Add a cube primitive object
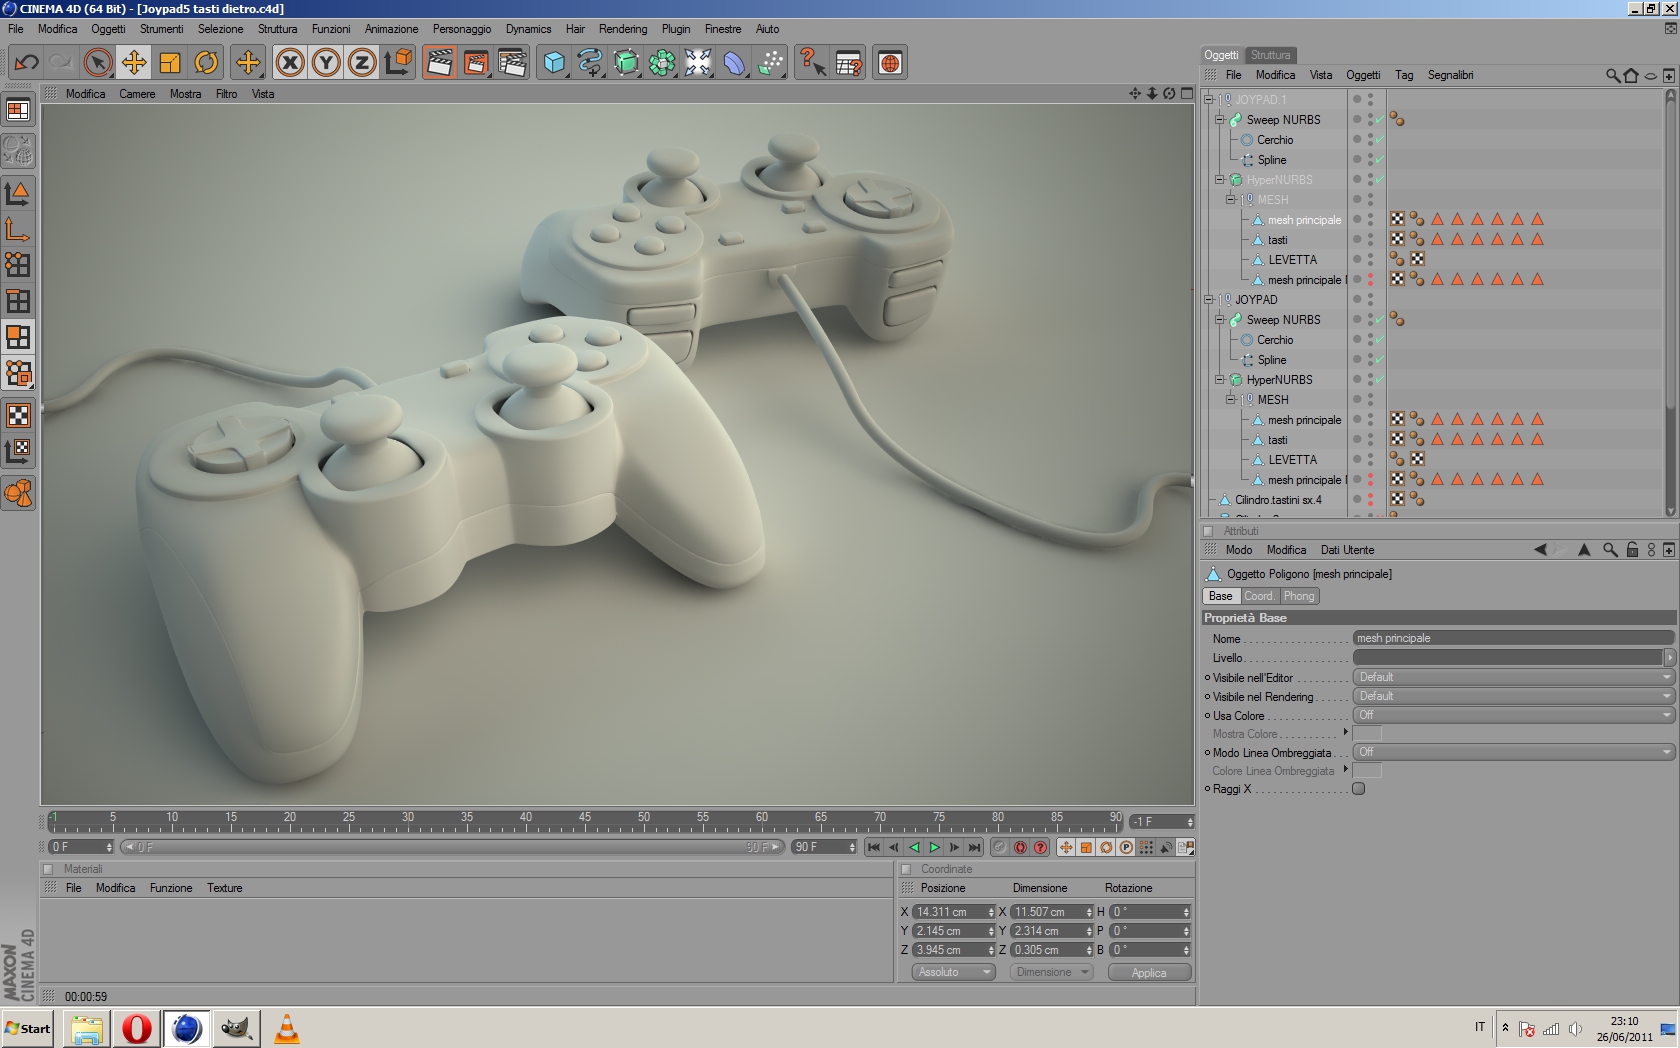This screenshot has width=1680, height=1048. [x=554, y=63]
